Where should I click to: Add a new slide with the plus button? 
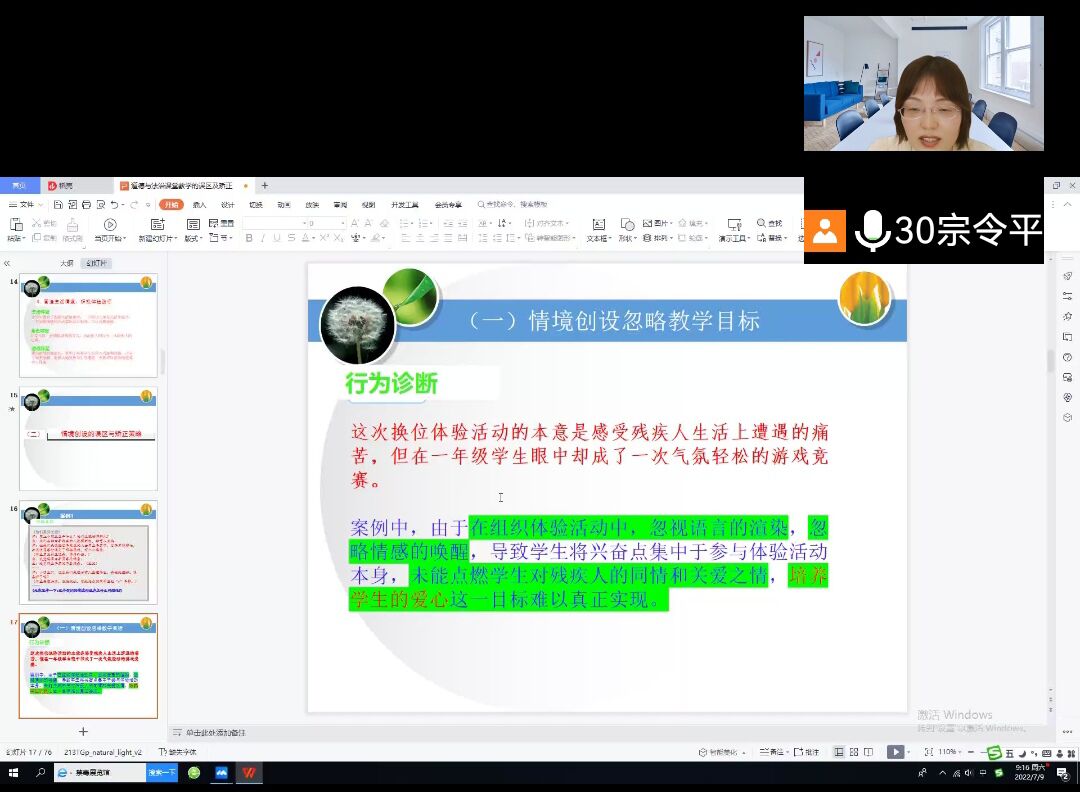coord(83,732)
